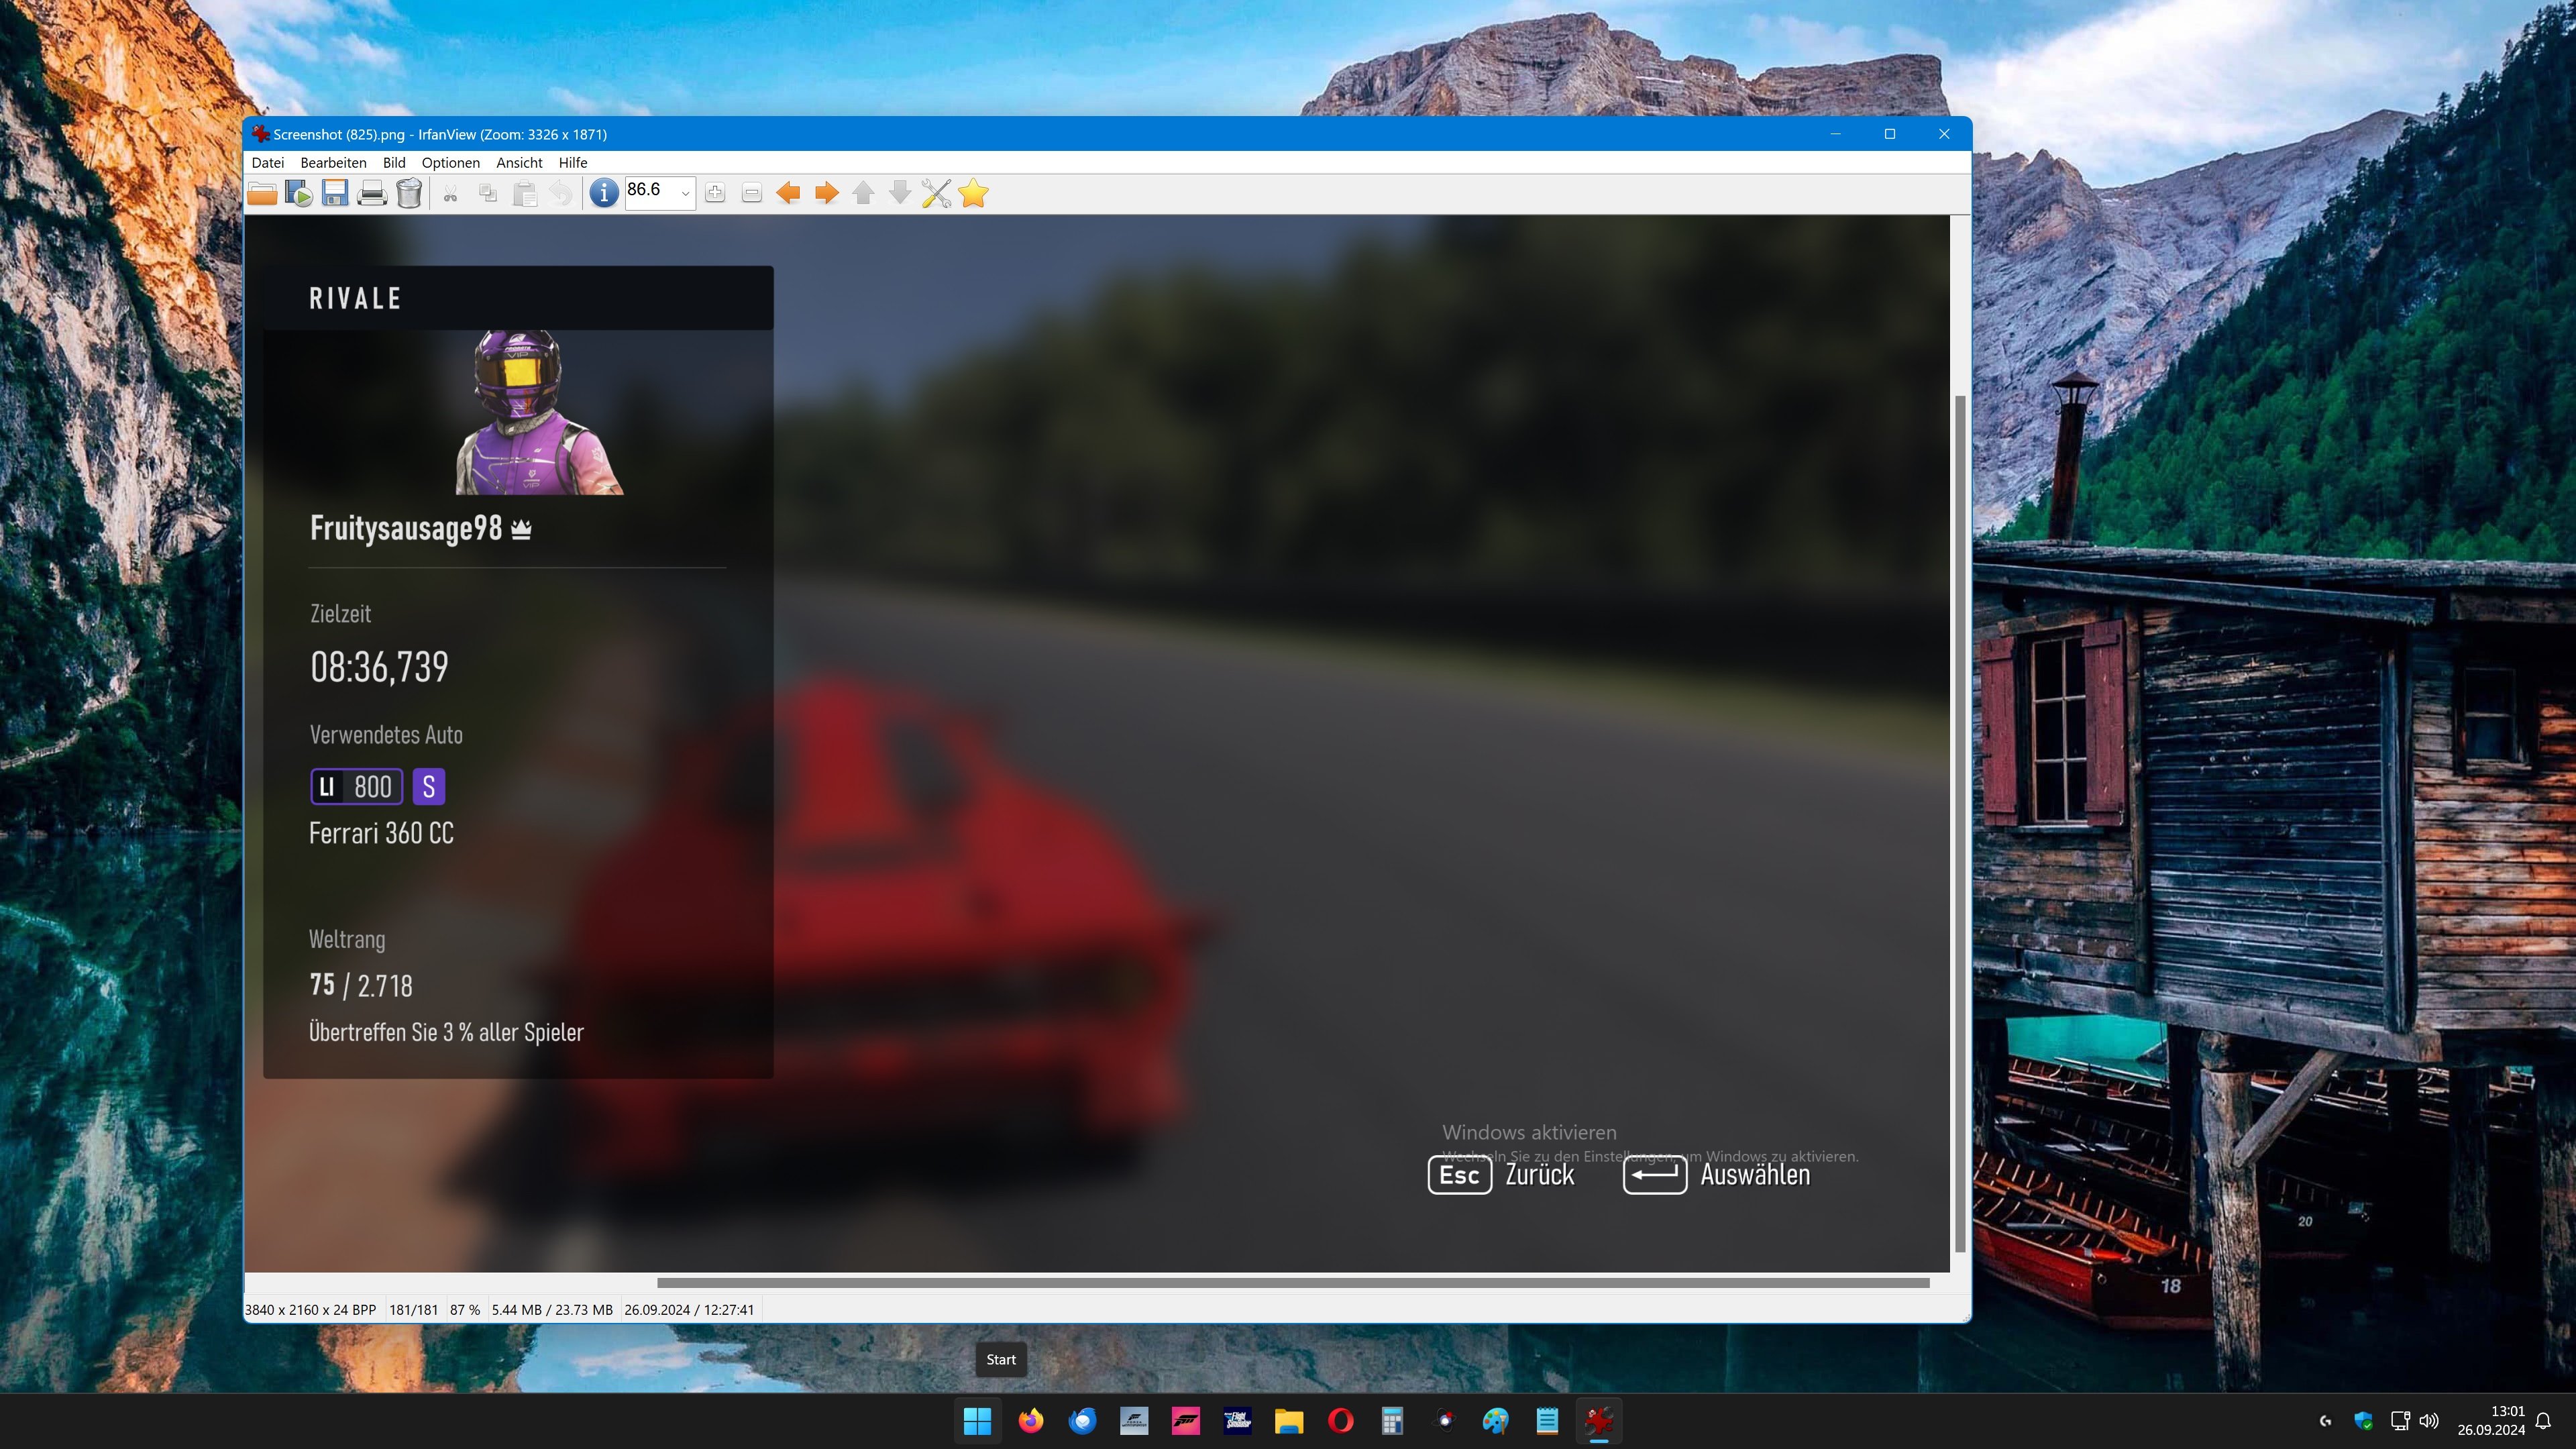Go to previous image orange left arrow
The height and width of the screenshot is (1449, 2576).
788,193
